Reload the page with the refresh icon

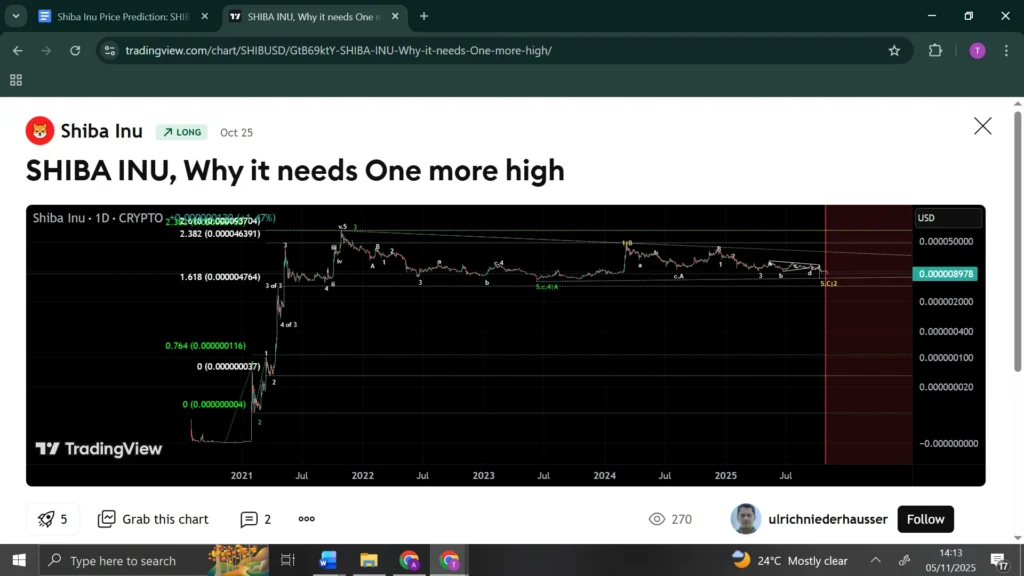tap(75, 50)
